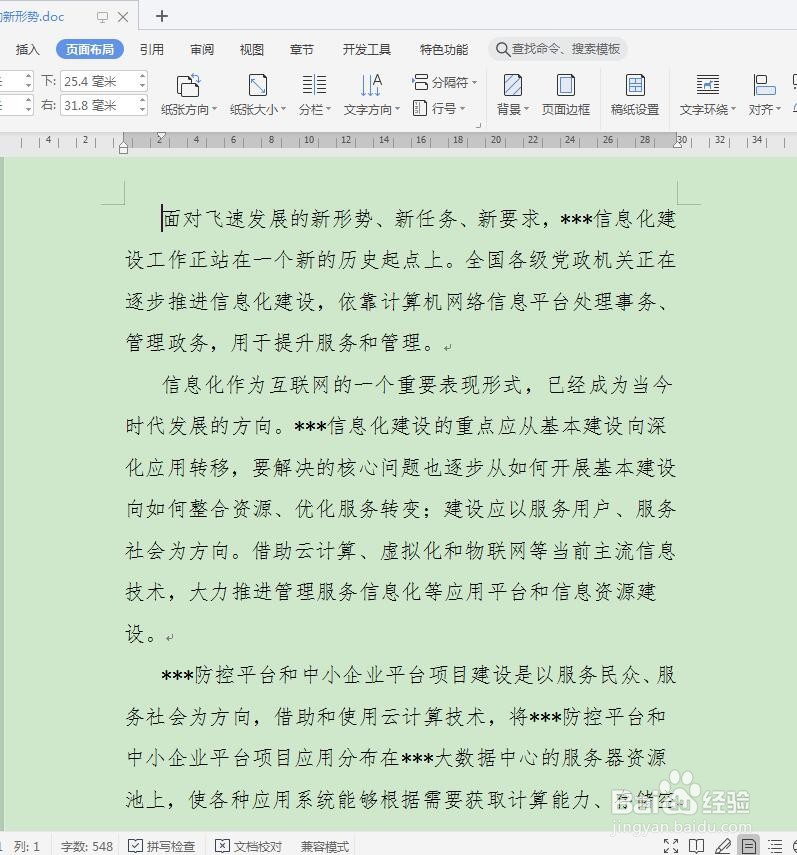Viewport: 797px width, 855px height.
Task: Switch to full screen view in status bar
Action: click(671, 846)
